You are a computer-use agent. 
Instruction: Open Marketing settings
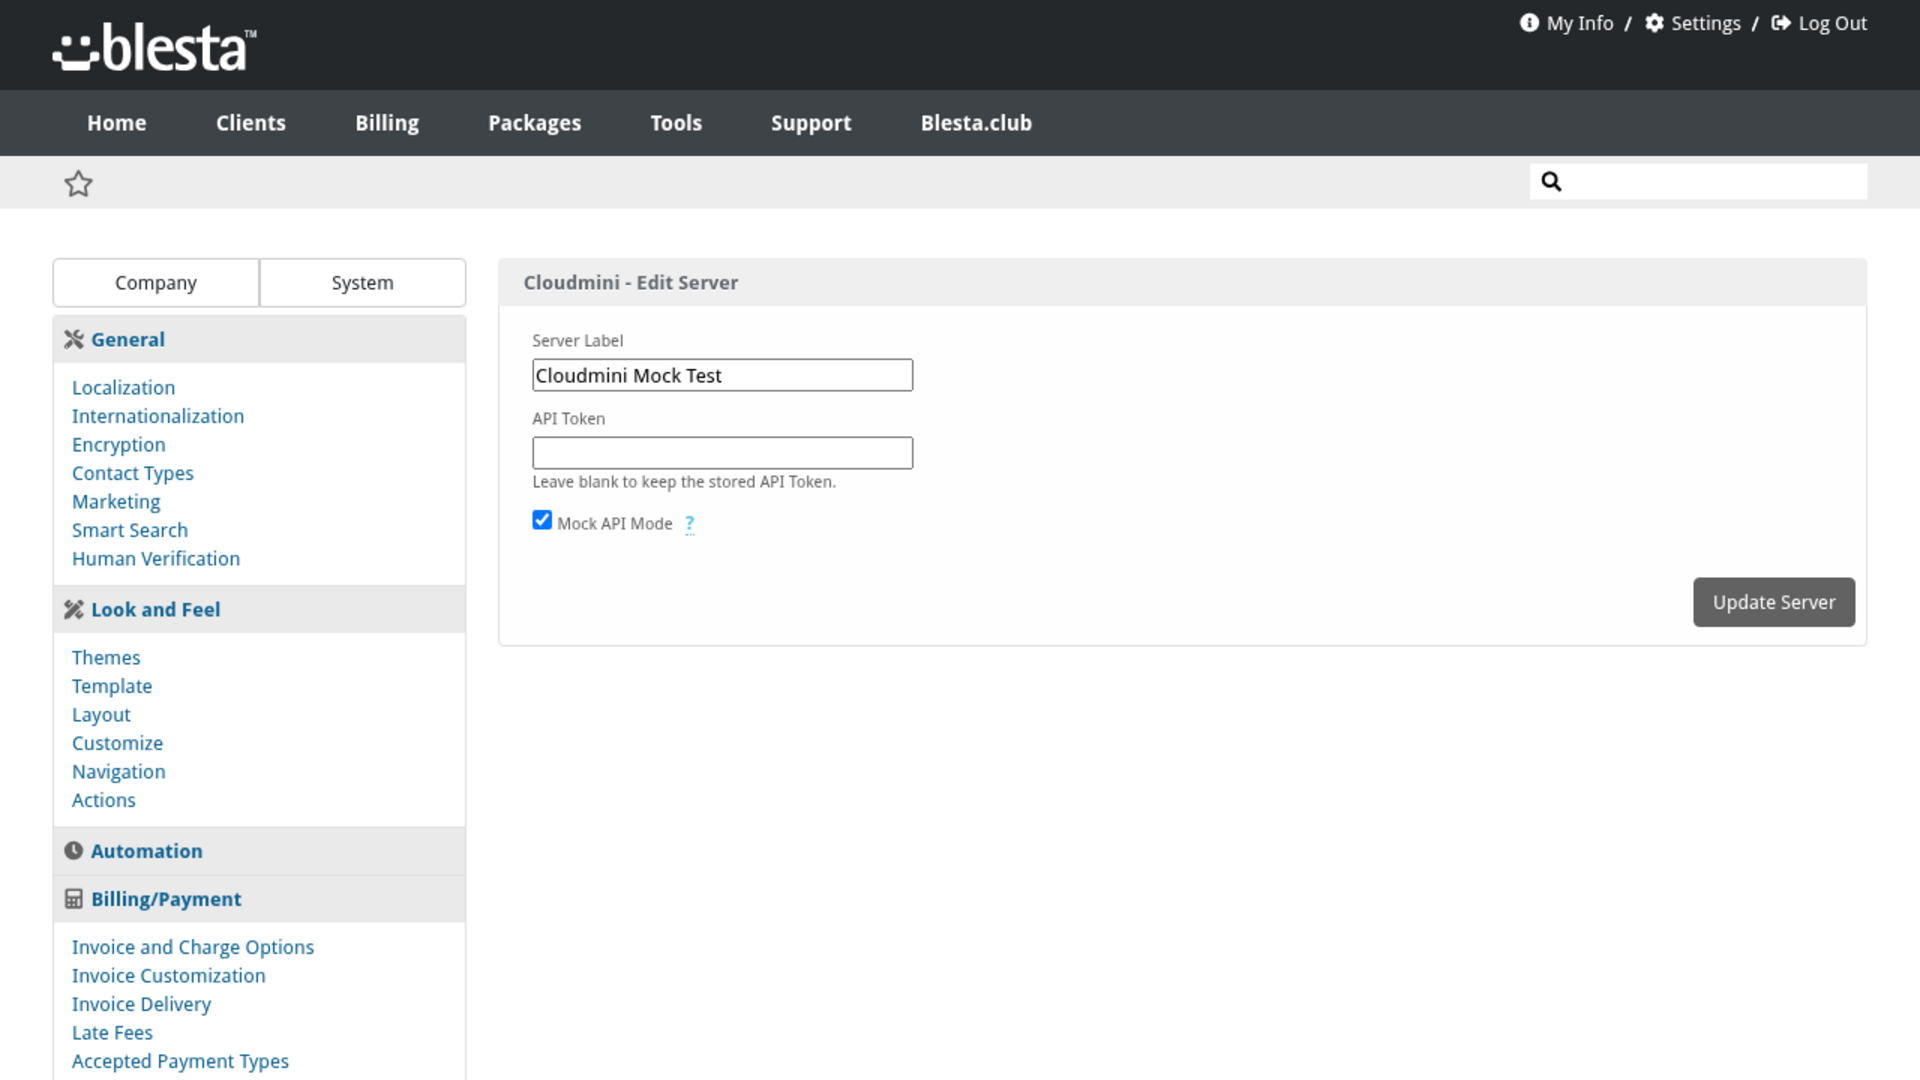pyautogui.click(x=116, y=502)
